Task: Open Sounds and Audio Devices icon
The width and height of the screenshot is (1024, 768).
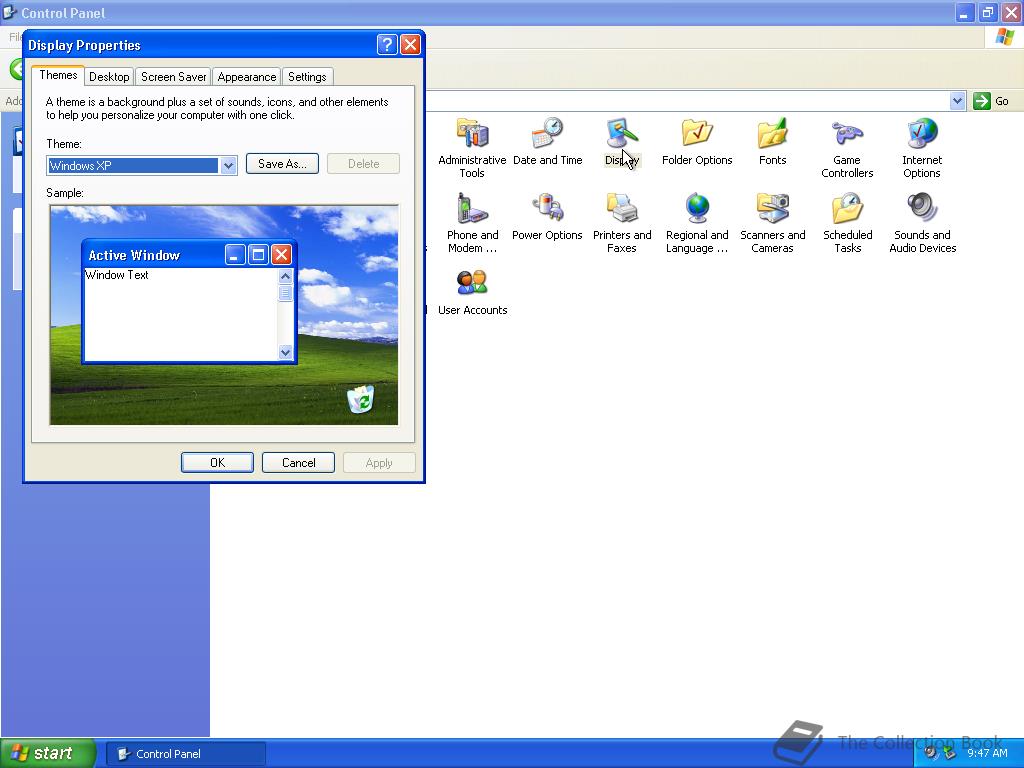Action: point(922,208)
